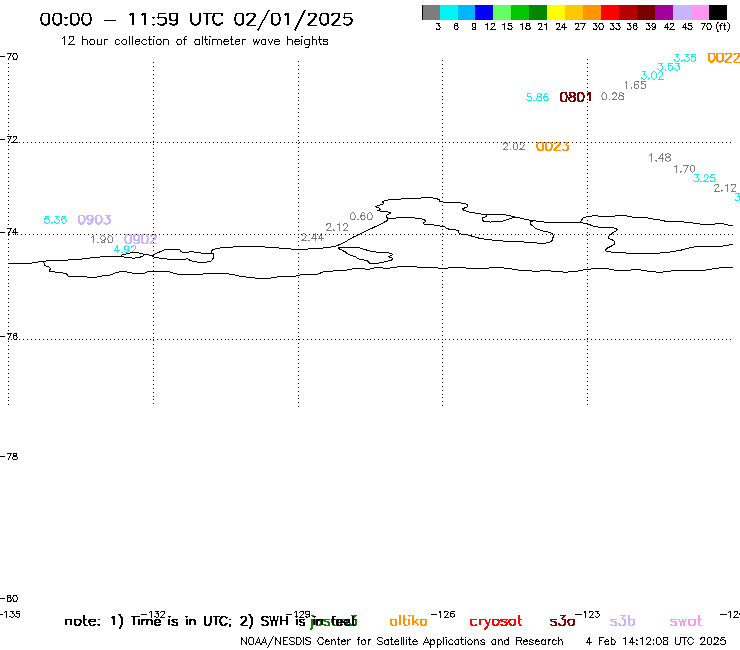
Task: Select the 'cryosat' satellite legend label
Action: pyautogui.click(x=496, y=621)
